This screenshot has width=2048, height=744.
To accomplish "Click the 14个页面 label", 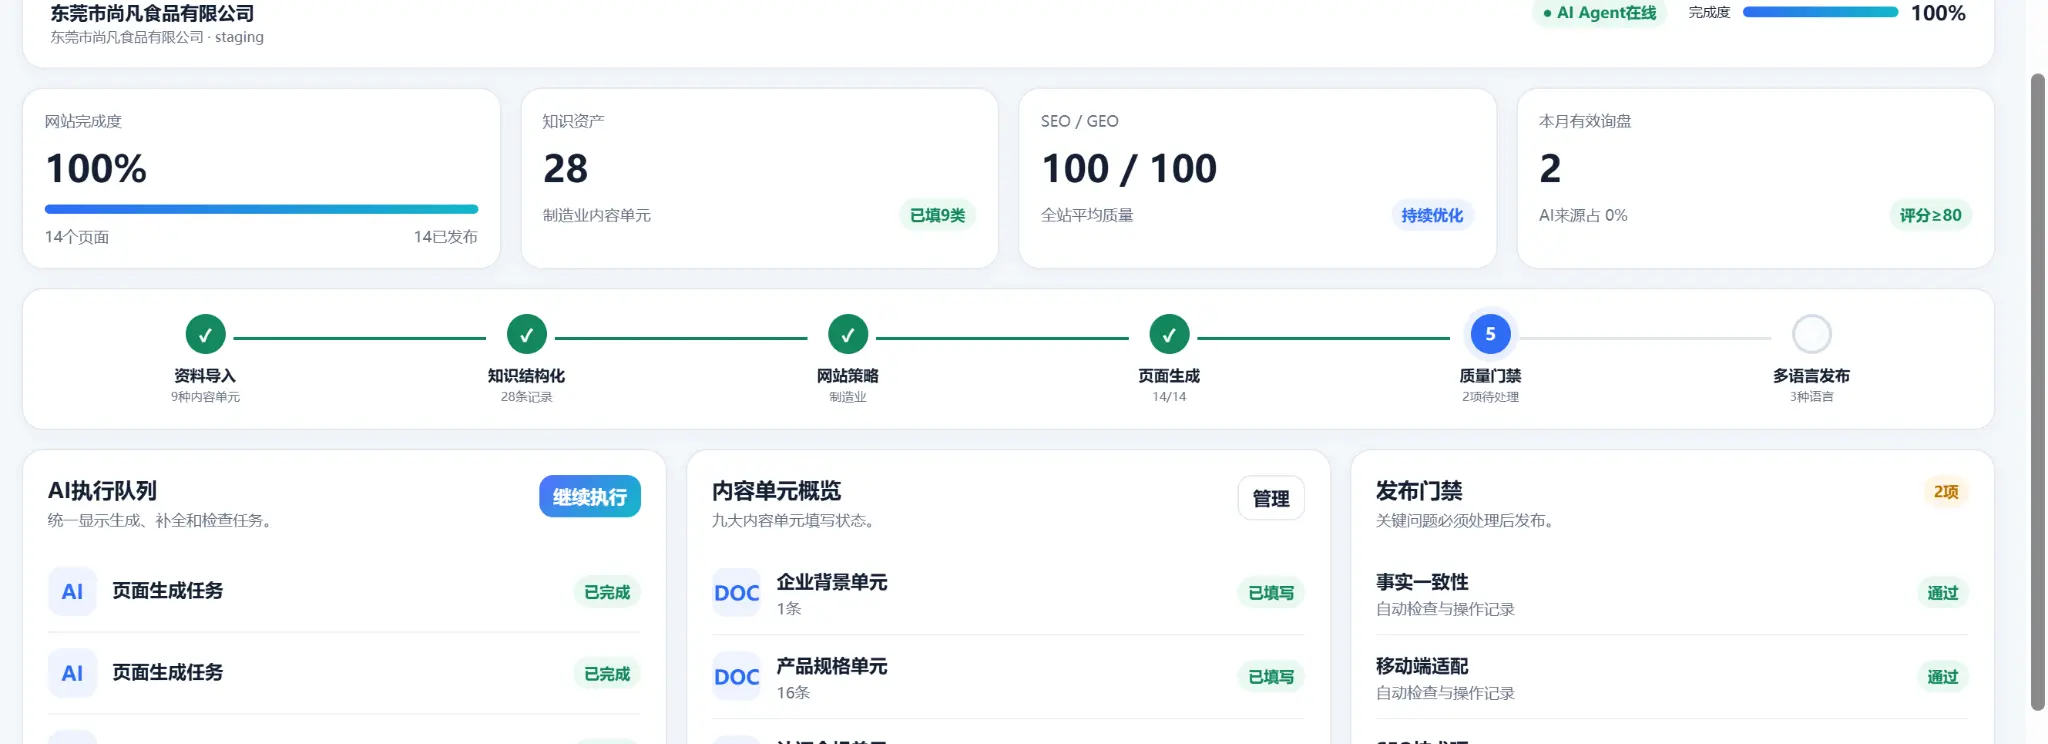I will pyautogui.click(x=77, y=237).
